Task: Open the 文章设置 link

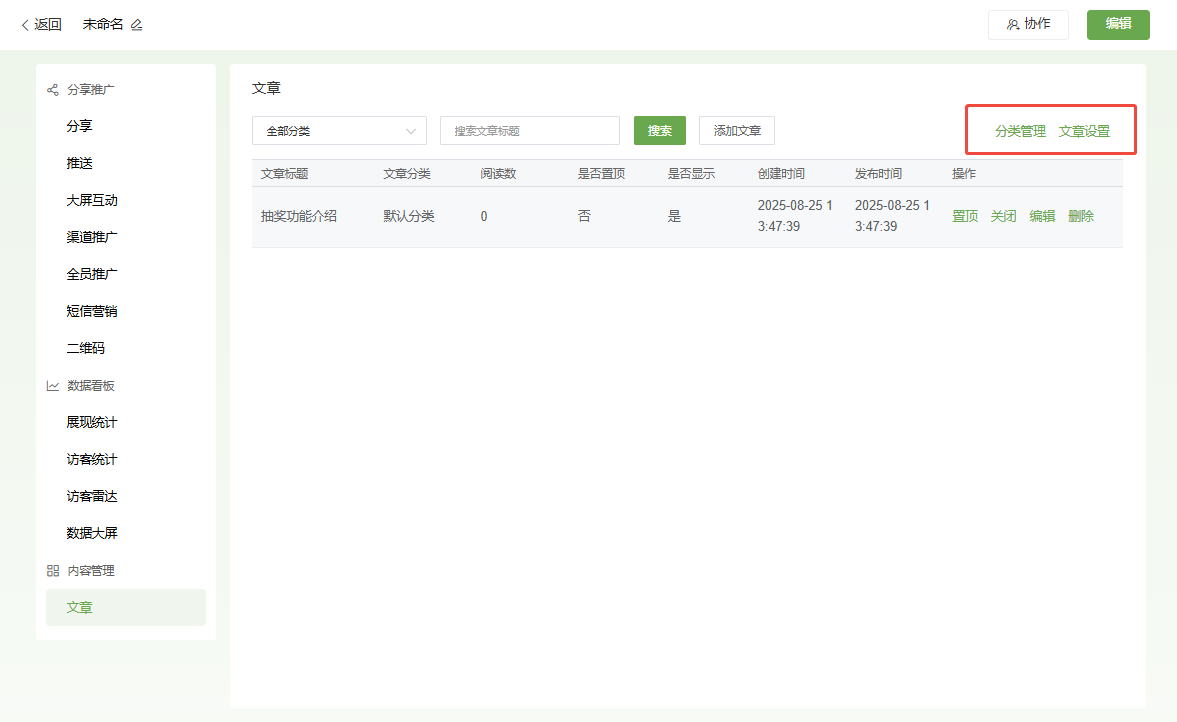Action: (x=1084, y=131)
